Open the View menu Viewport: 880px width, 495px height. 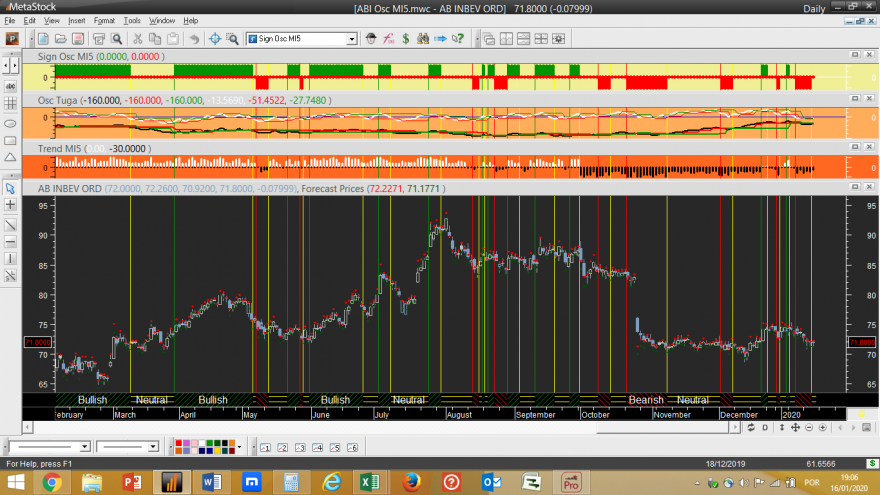(x=52, y=21)
